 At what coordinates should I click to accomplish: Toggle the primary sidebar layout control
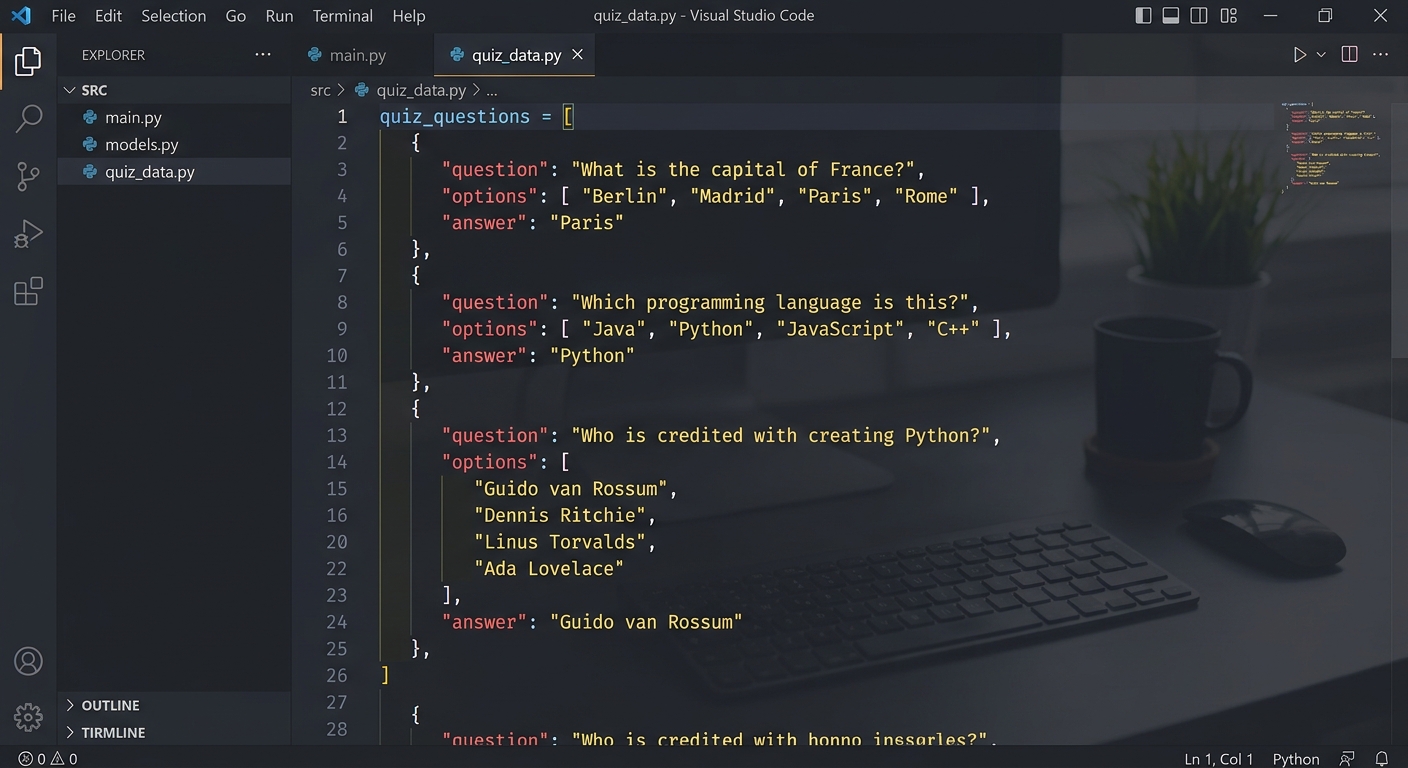tap(1141, 15)
